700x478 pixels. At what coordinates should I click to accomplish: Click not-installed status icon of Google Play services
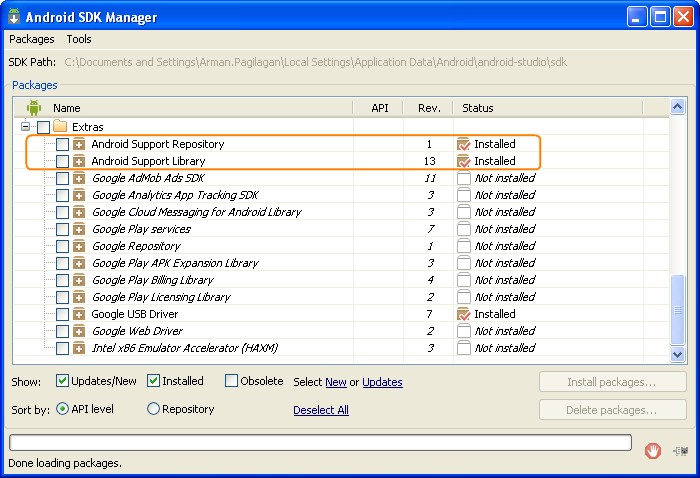464,229
